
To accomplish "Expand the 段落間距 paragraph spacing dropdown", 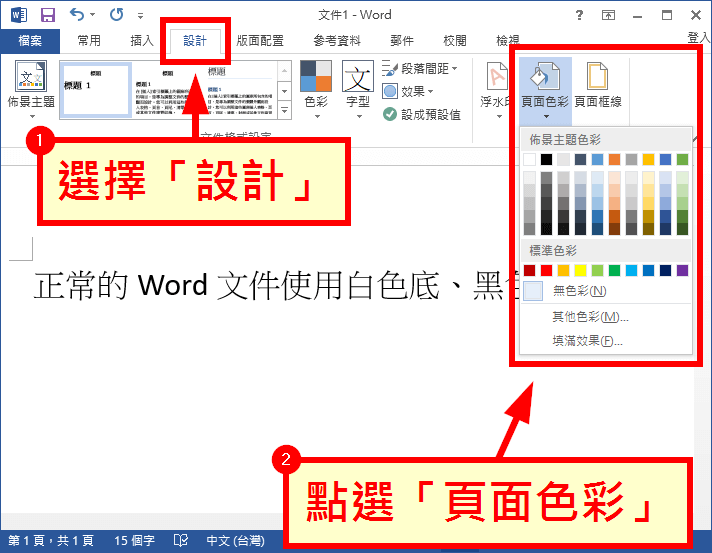I will pos(420,68).
